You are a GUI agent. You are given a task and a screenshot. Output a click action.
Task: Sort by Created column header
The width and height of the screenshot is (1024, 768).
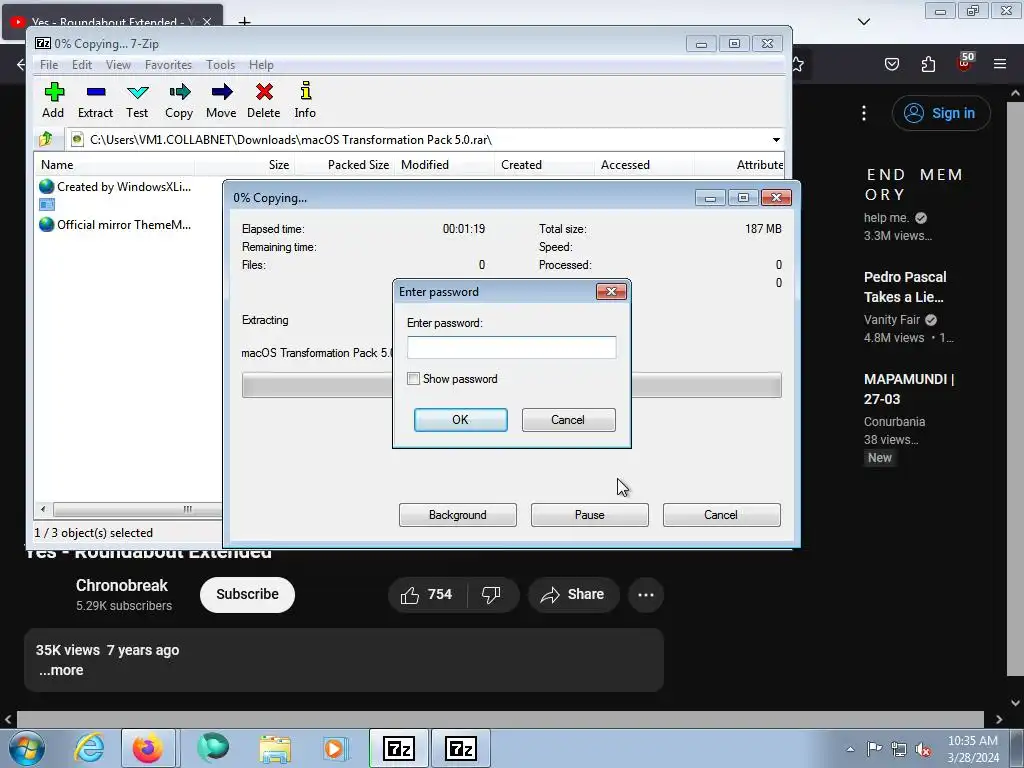click(545, 165)
